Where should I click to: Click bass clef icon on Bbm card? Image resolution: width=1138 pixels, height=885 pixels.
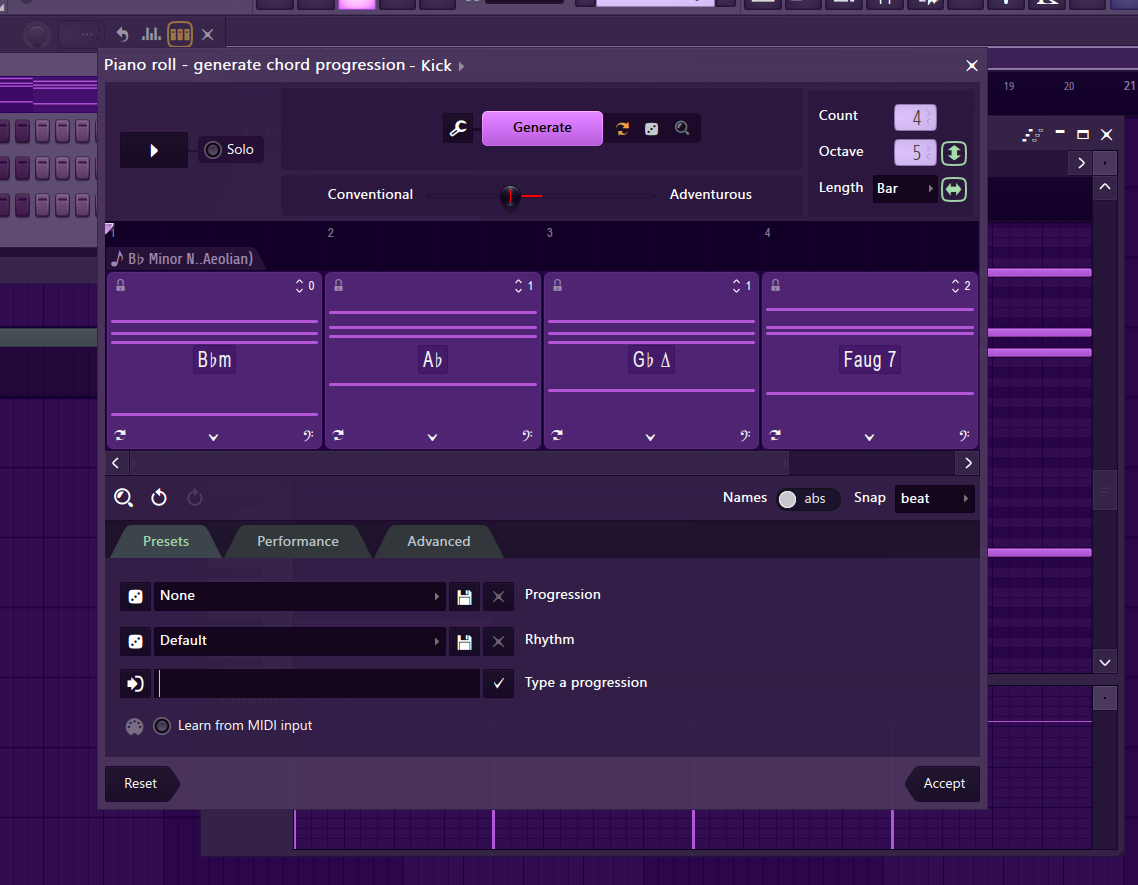click(308, 436)
